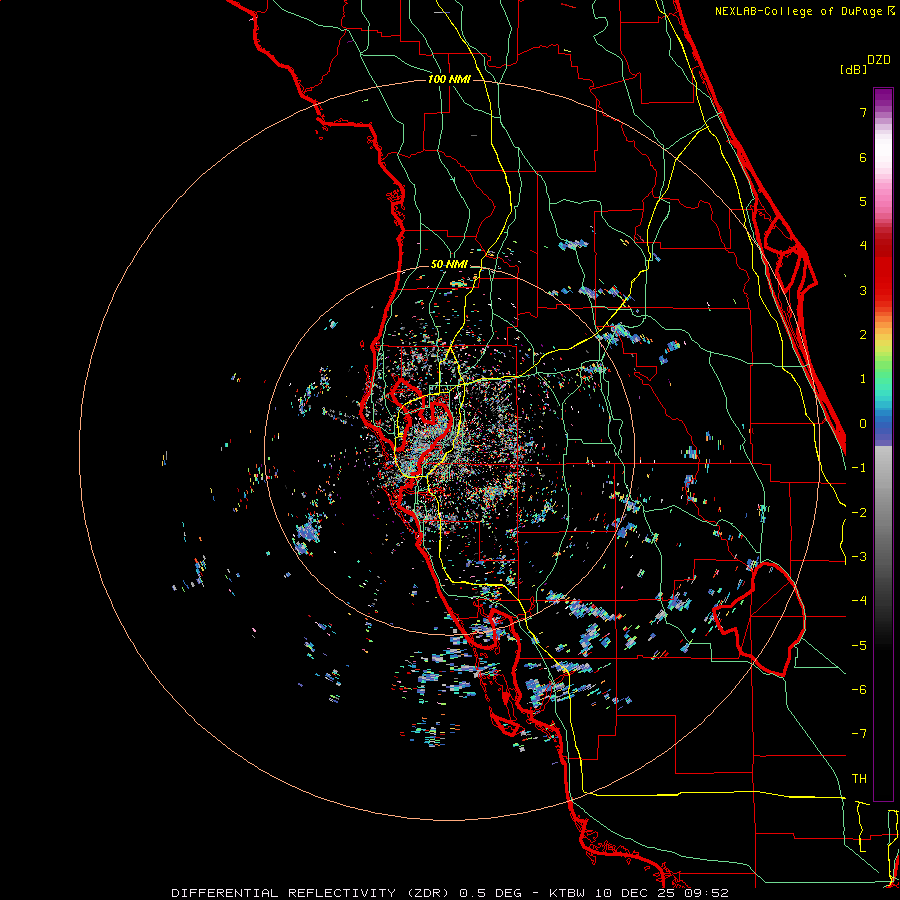Click the ZDR color scale bar

(883, 444)
